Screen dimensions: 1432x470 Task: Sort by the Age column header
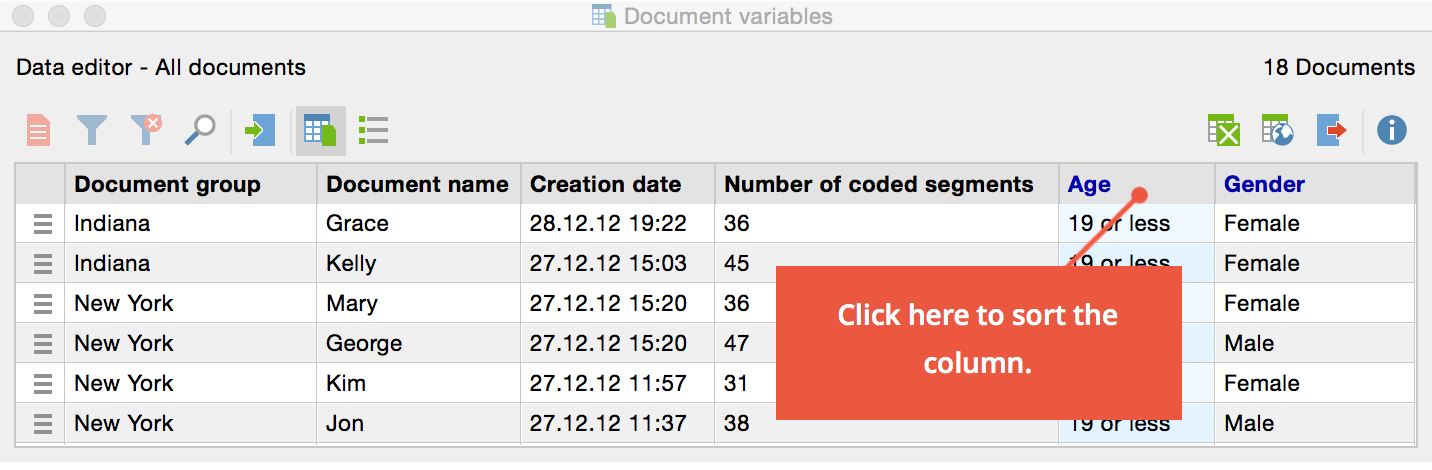[1089, 184]
